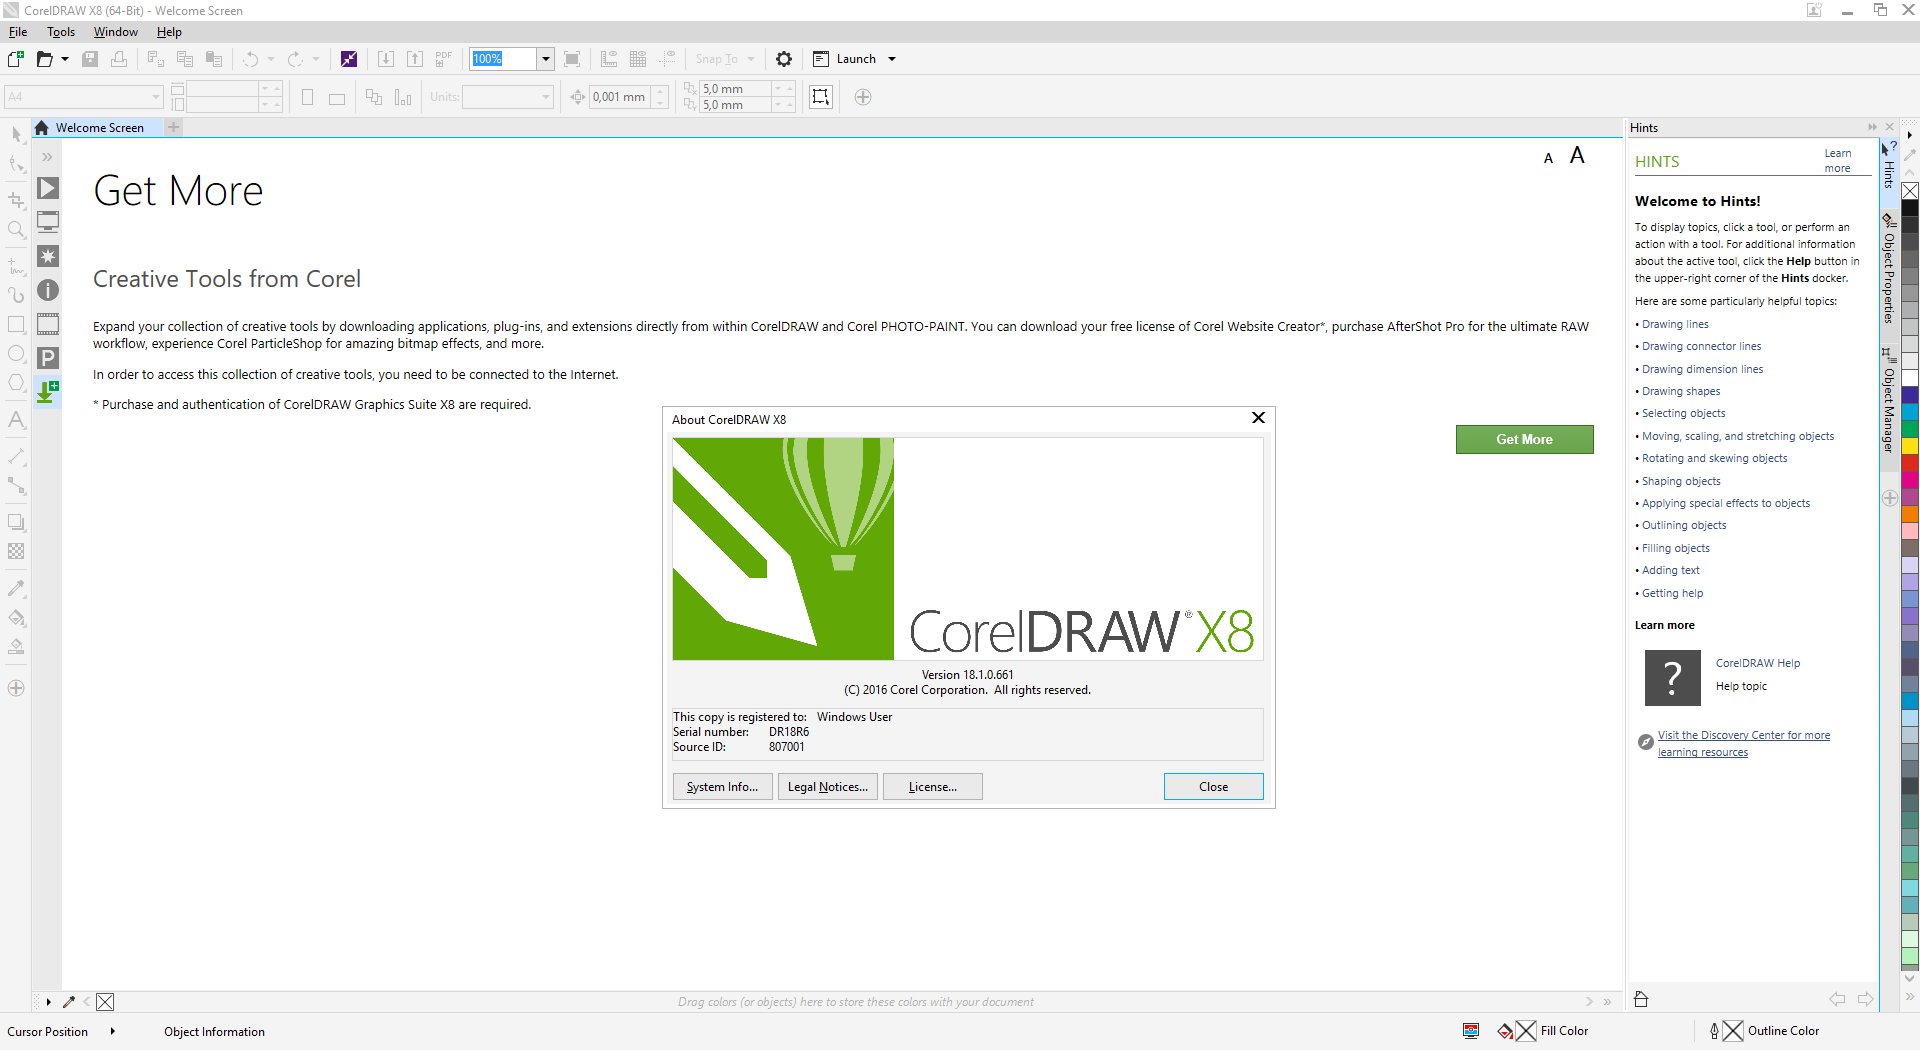Image resolution: width=1920 pixels, height=1050 pixels.
Task: Expand the zoom level dropdown arrow
Action: pyautogui.click(x=546, y=59)
